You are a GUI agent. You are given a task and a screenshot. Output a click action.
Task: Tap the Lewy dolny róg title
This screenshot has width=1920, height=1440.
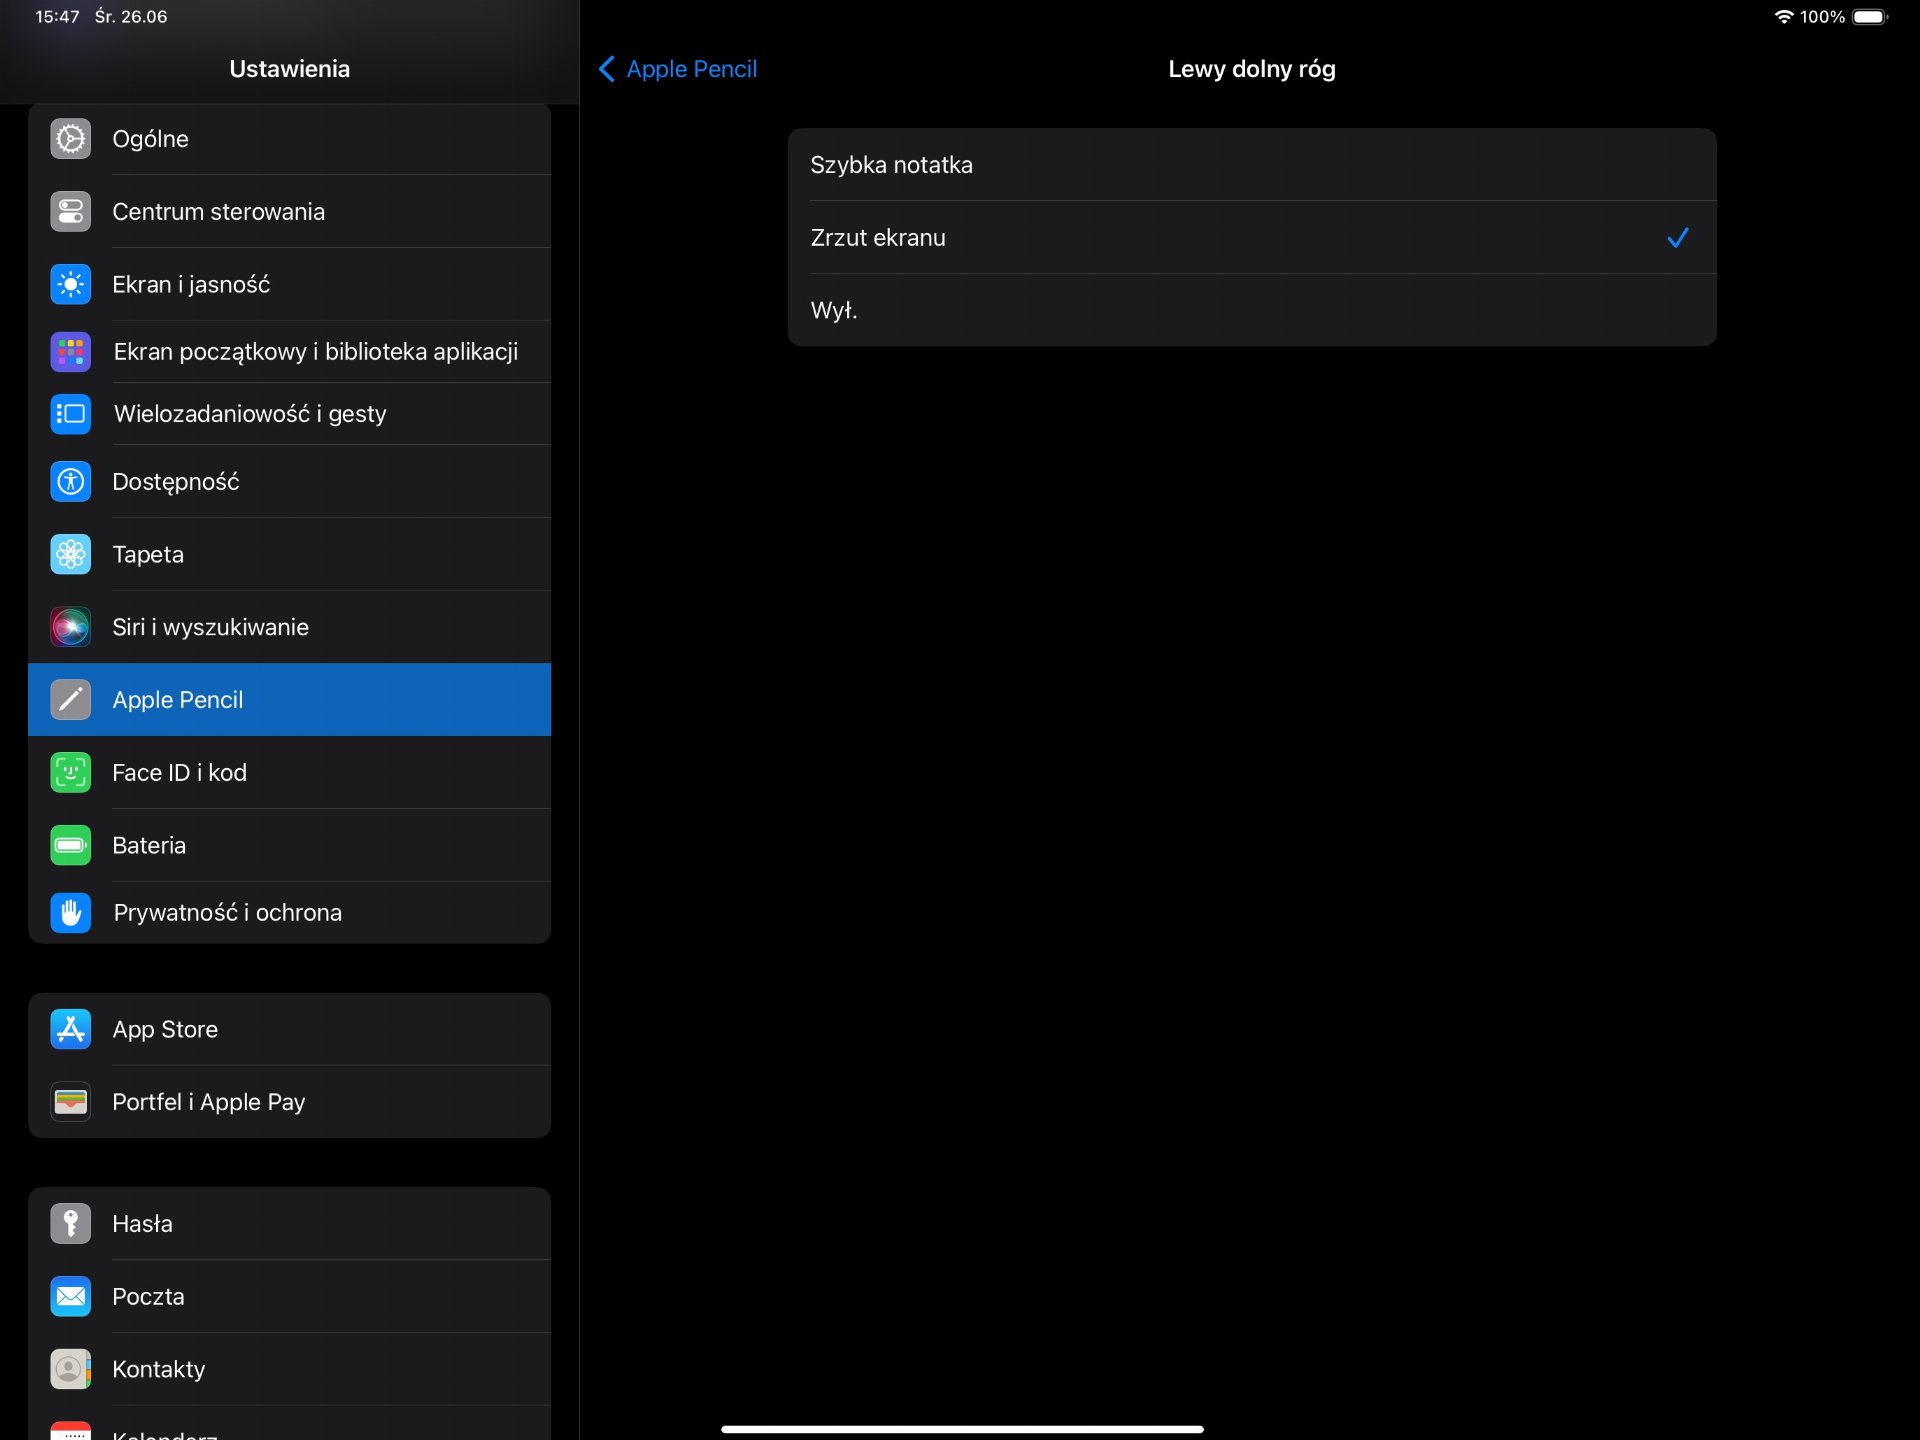(x=1252, y=69)
